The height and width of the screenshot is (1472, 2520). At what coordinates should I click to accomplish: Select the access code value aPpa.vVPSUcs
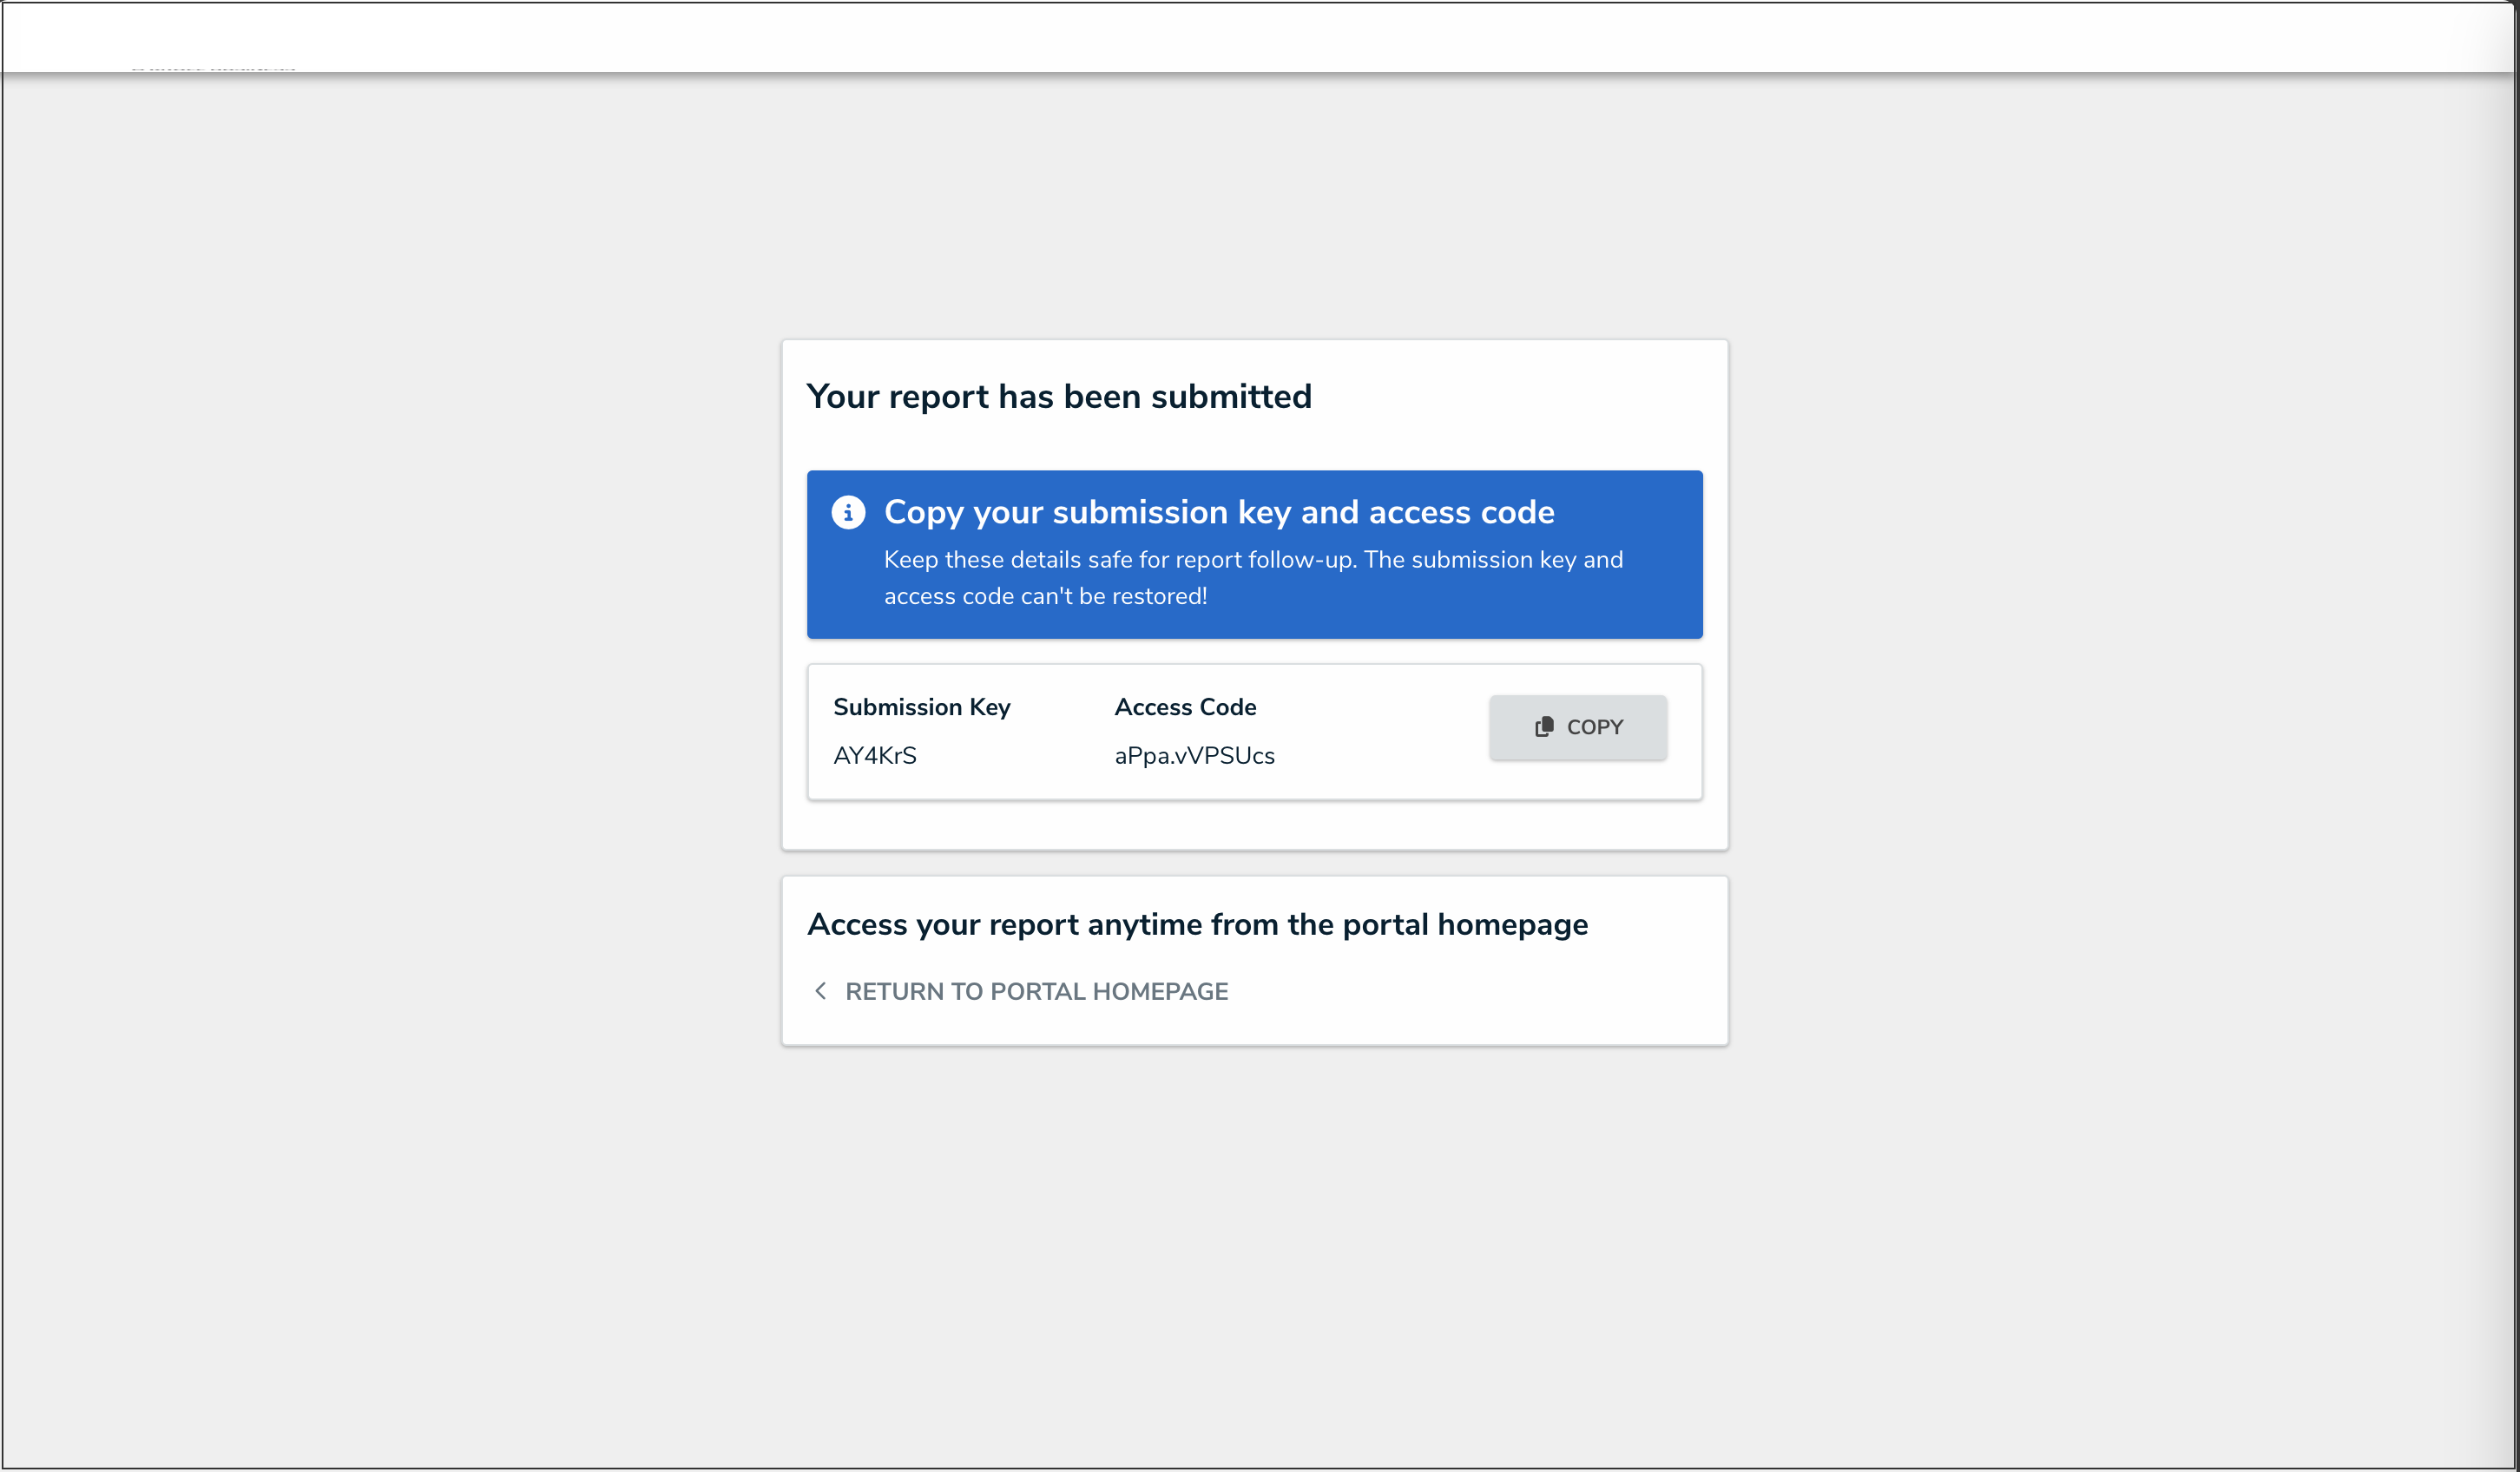tap(1194, 756)
